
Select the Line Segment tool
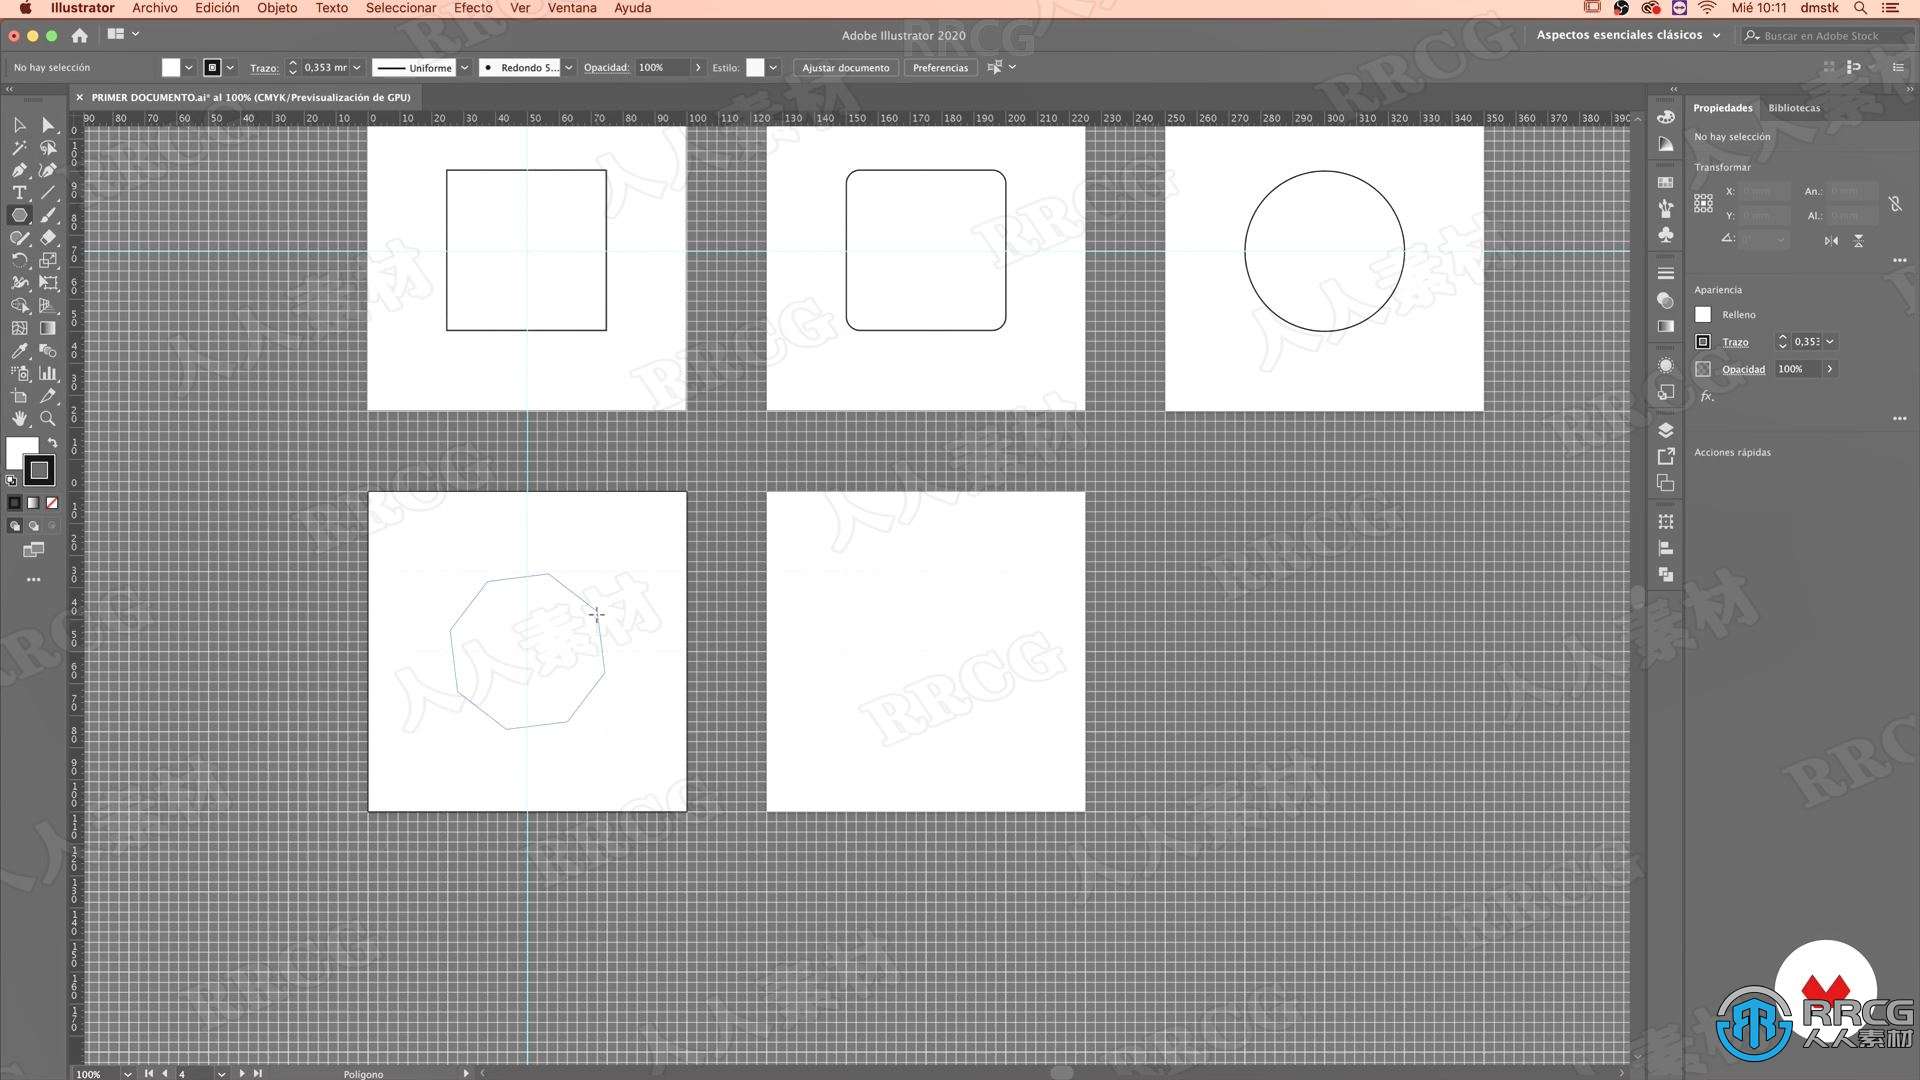48,193
